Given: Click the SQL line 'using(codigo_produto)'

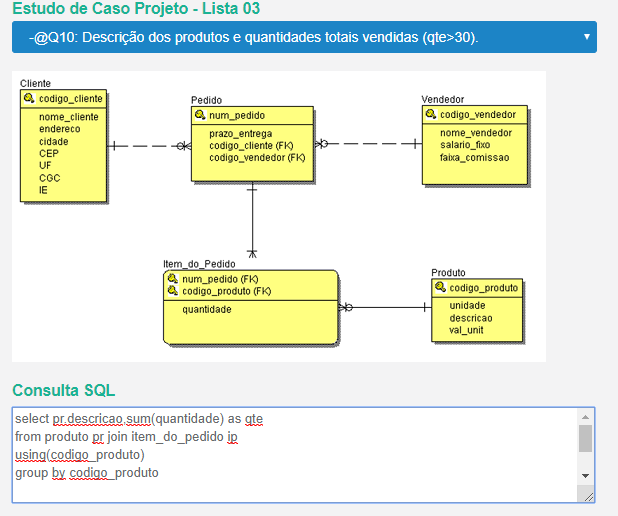Looking at the screenshot, I should click(80, 455).
